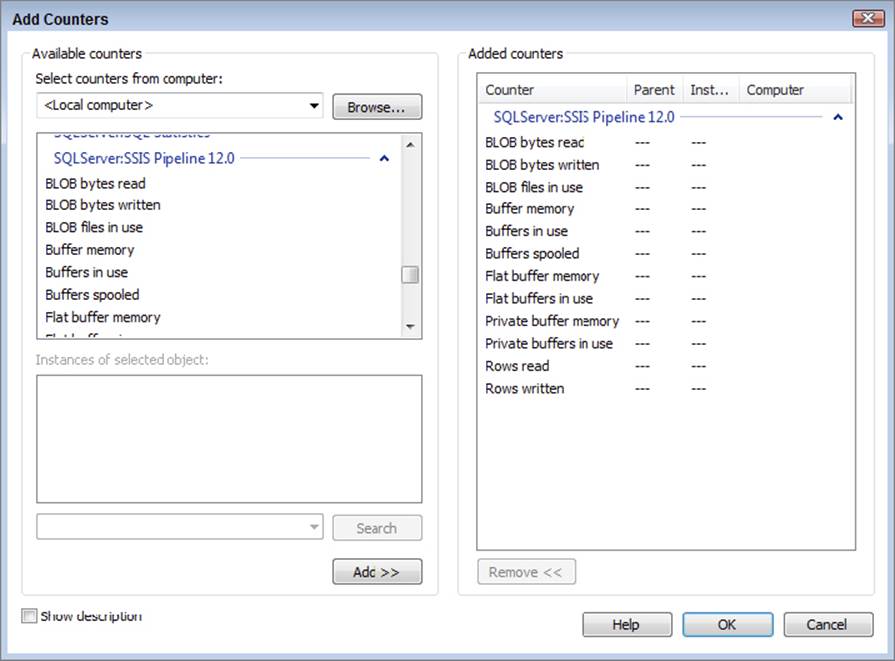Click the counter list scroll down arrow
This screenshot has height=661, width=895.
click(410, 327)
